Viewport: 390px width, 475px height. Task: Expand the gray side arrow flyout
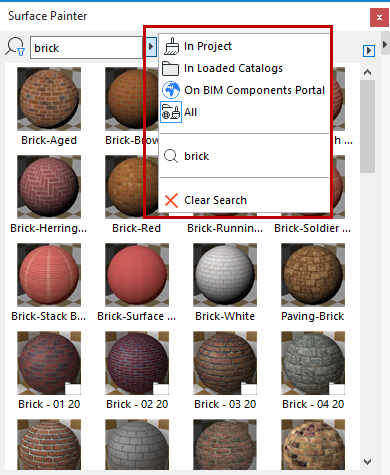pyautogui.click(x=385, y=44)
